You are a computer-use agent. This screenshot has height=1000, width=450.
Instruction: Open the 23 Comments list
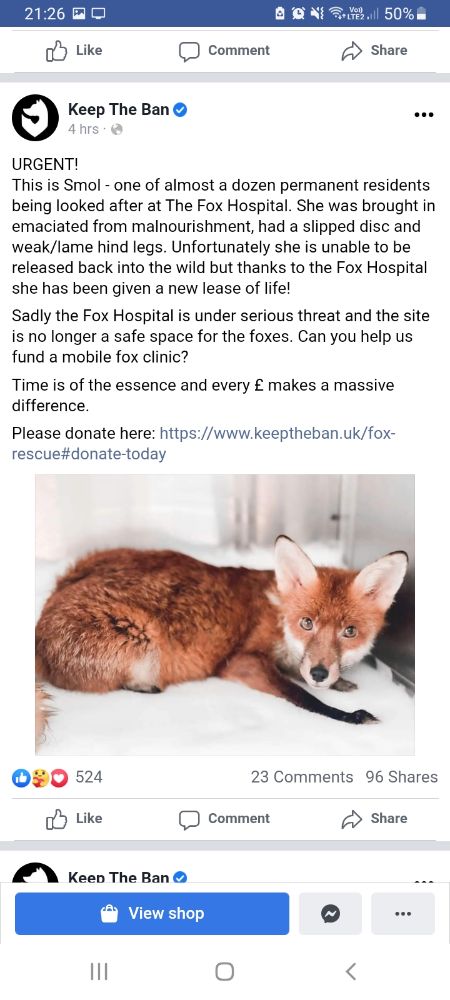(301, 777)
